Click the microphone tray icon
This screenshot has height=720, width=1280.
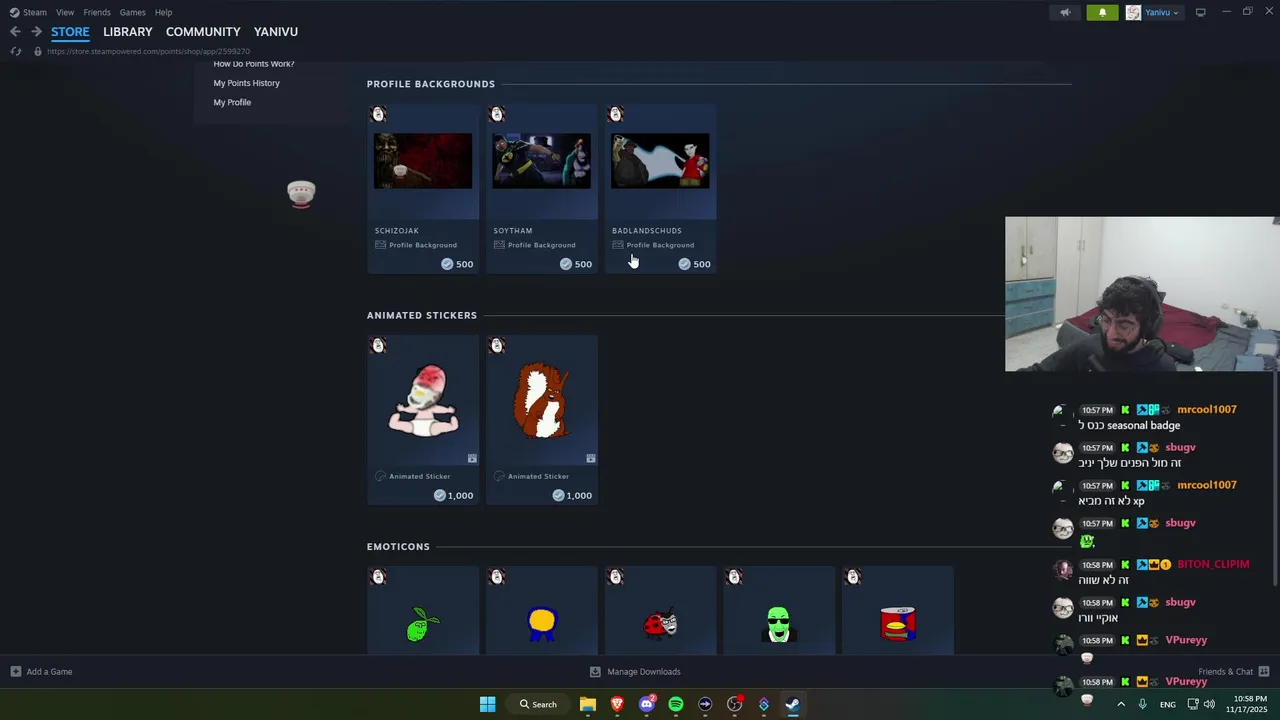click(1142, 704)
